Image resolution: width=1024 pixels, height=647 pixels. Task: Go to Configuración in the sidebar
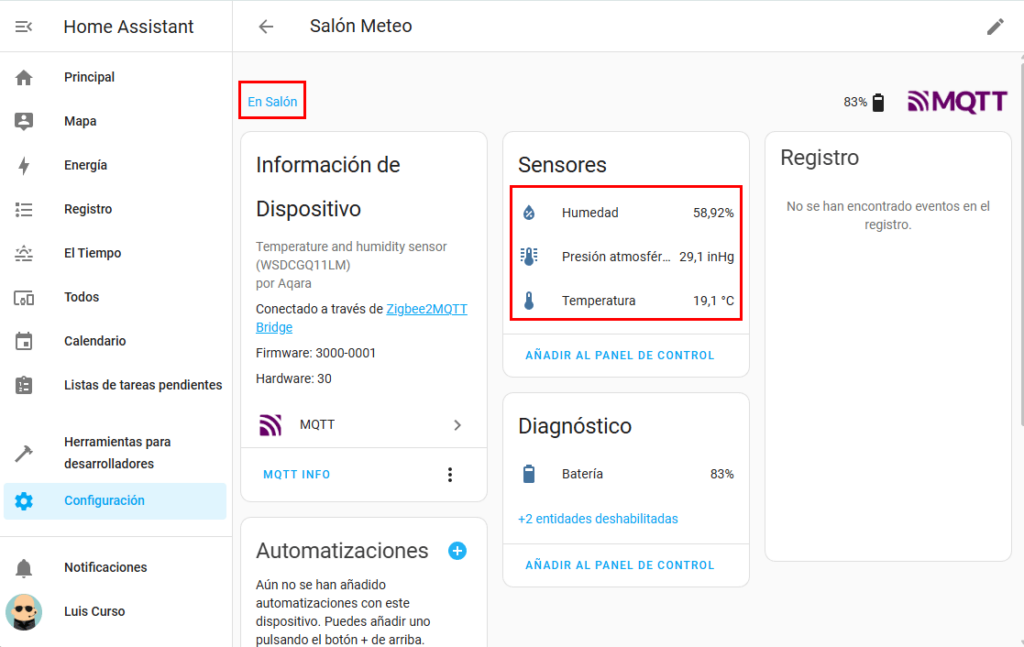(104, 501)
